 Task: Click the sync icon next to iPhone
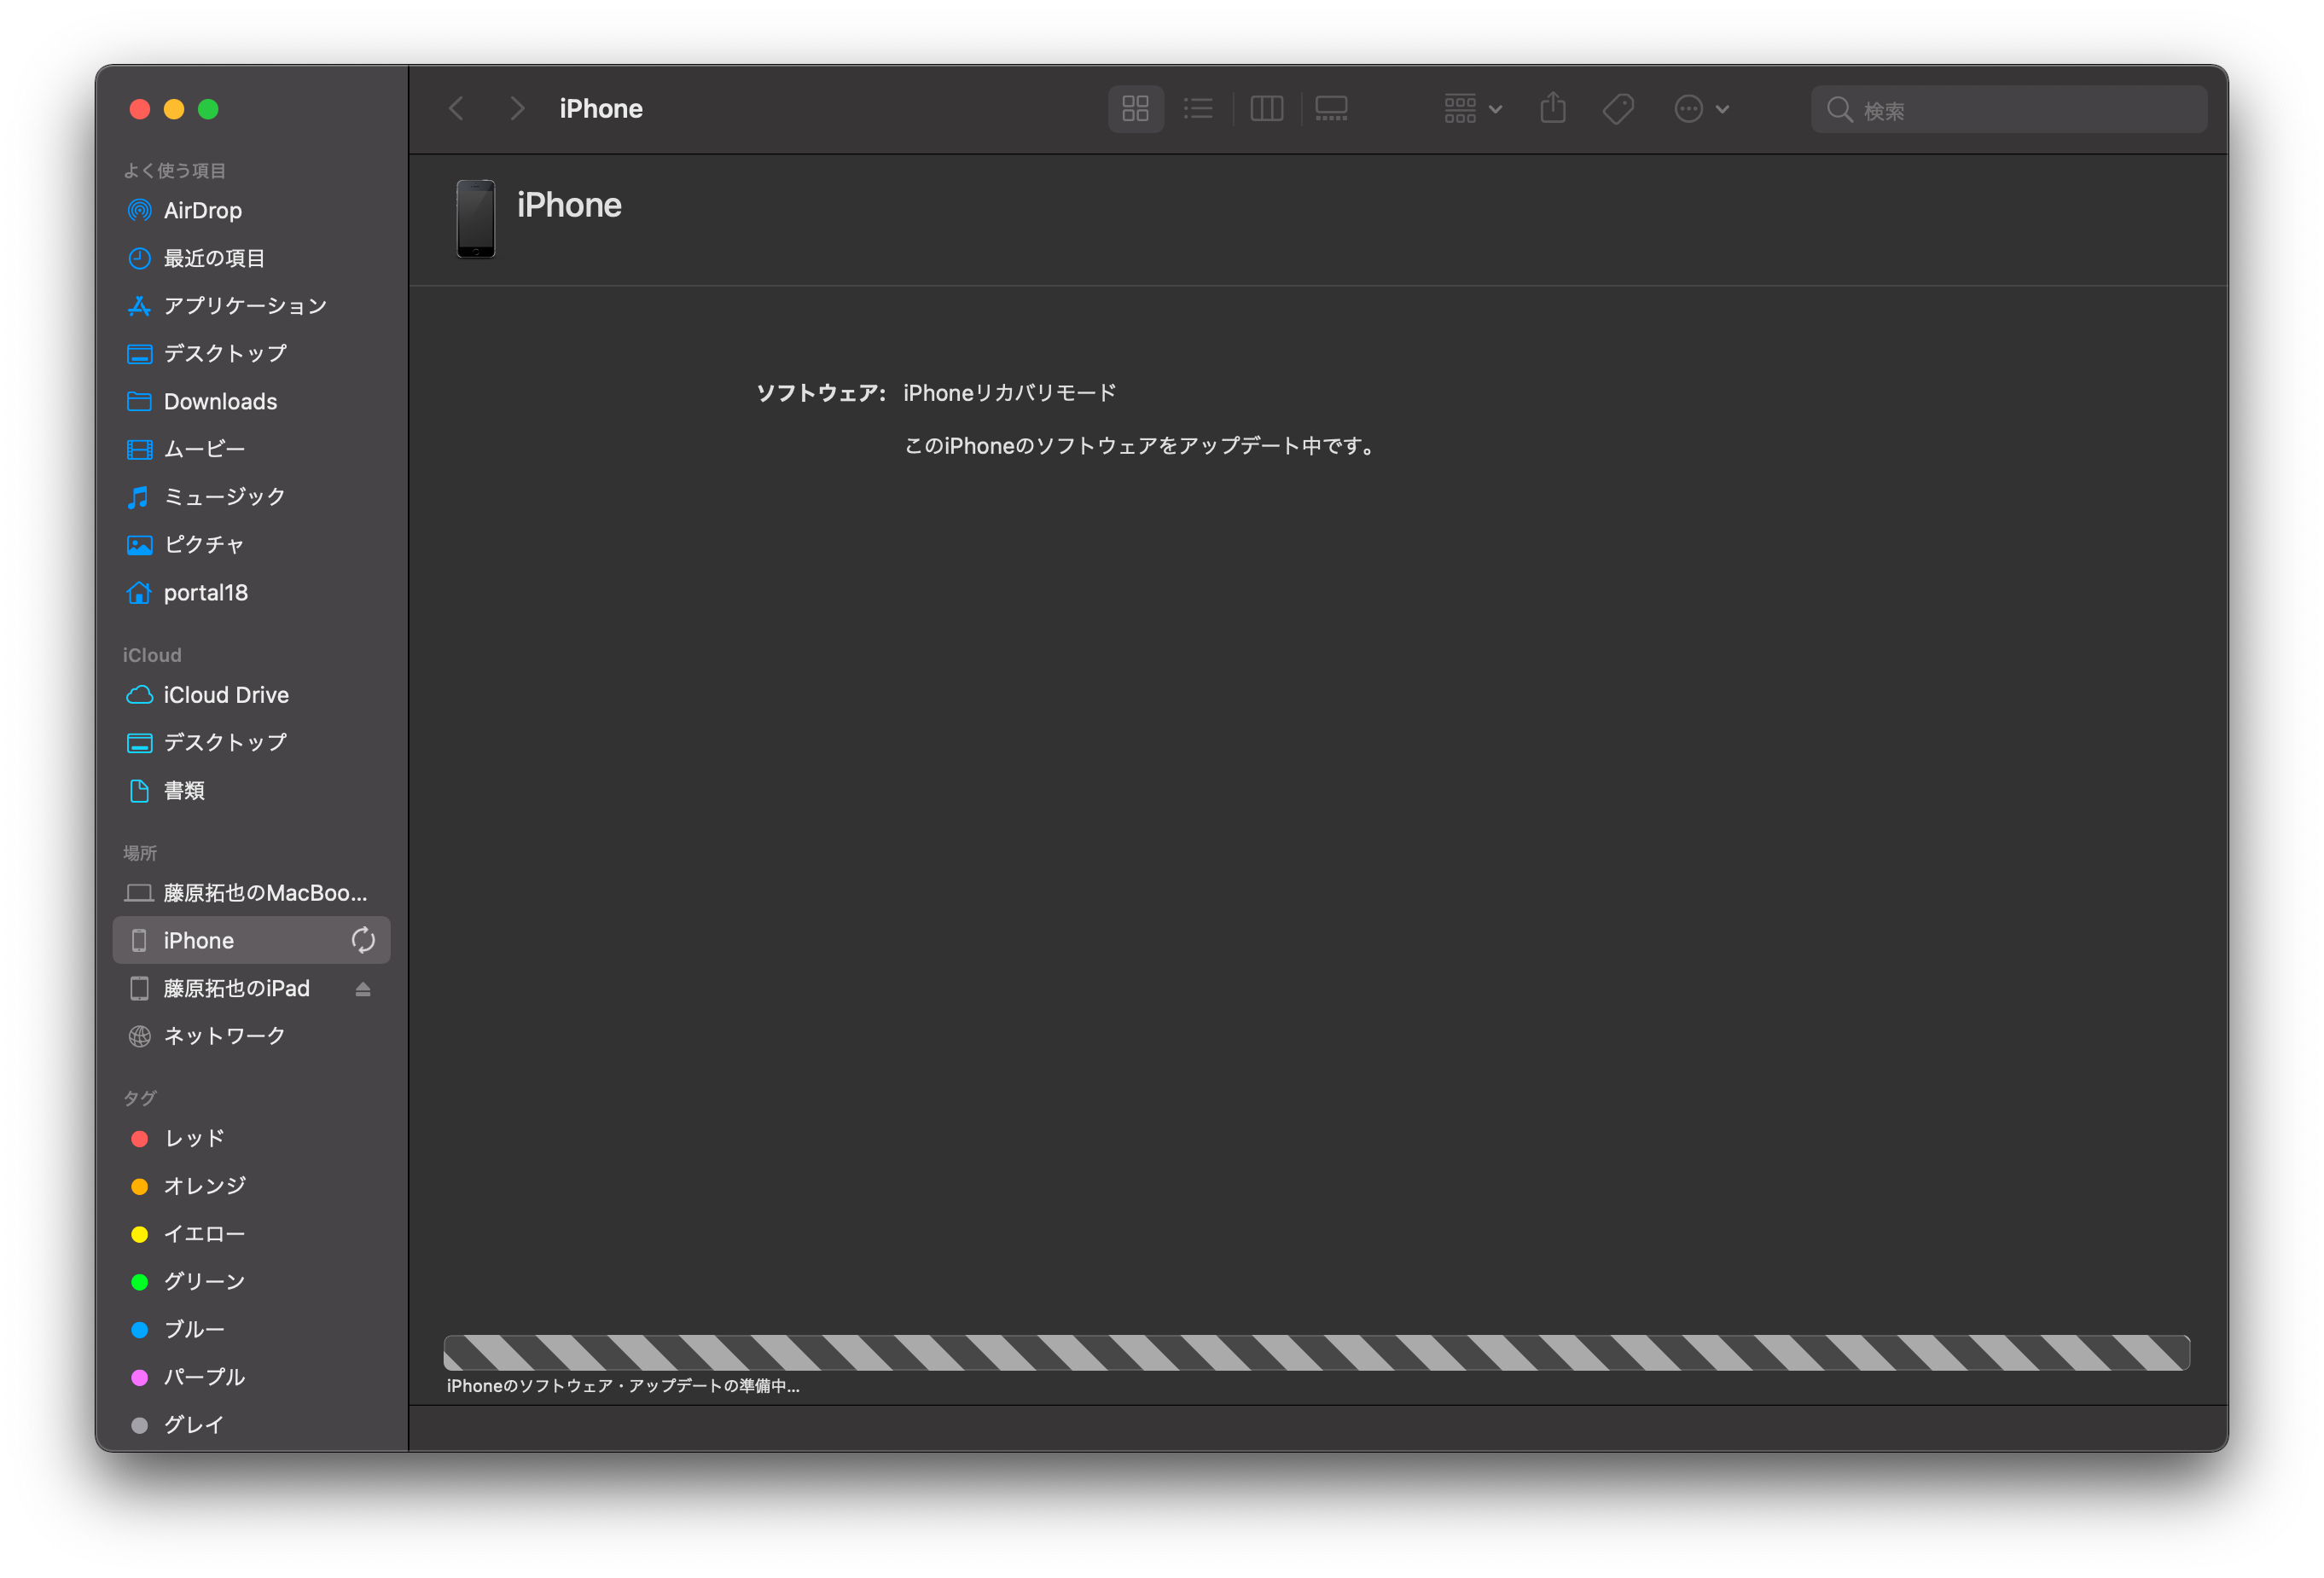pyautogui.click(x=363, y=940)
